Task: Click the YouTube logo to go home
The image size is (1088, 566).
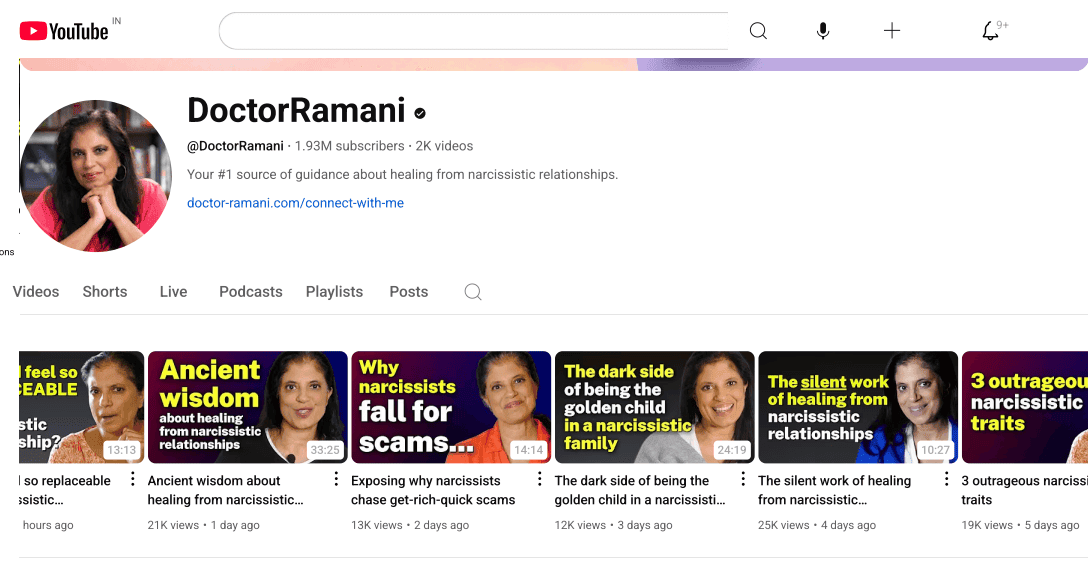Action: [x=64, y=31]
